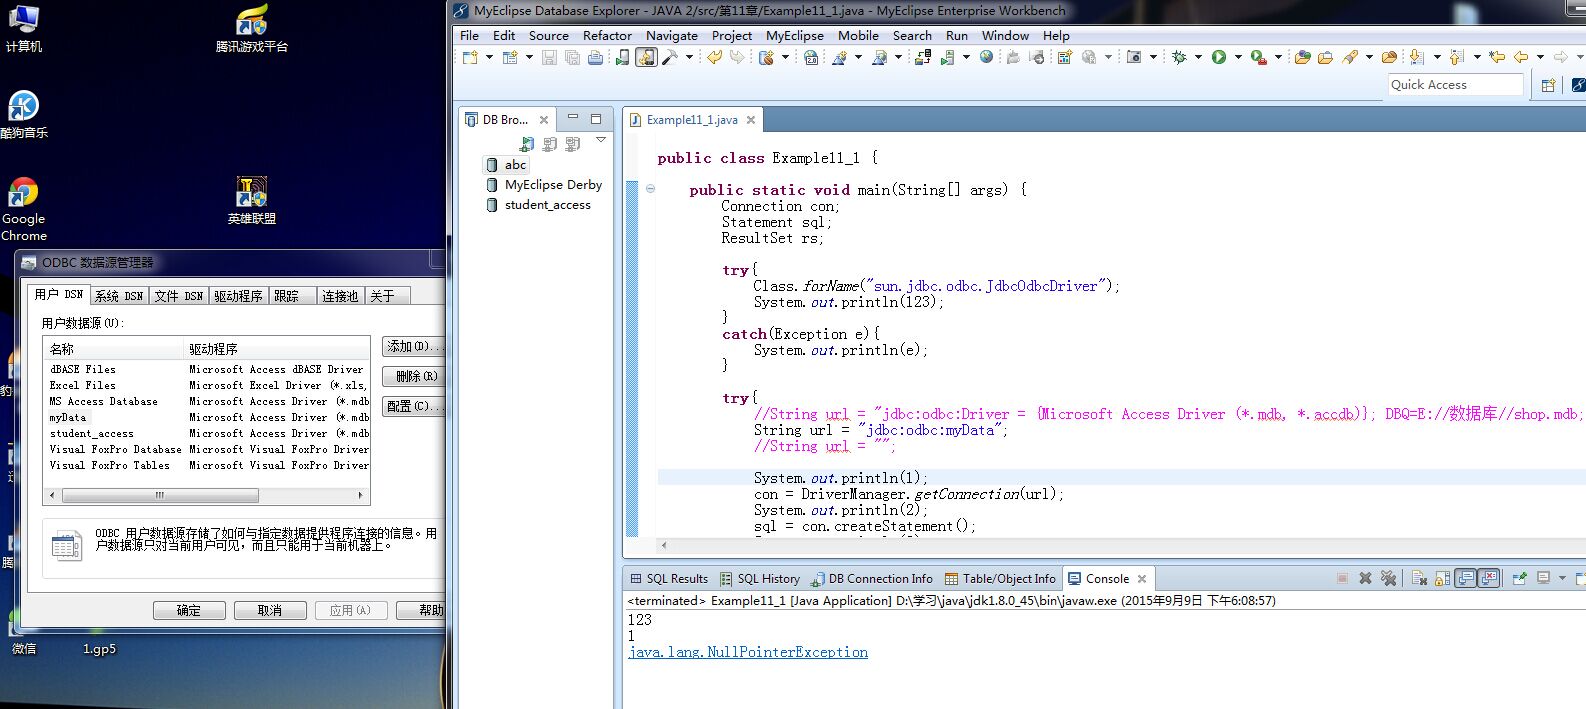1586x709 pixels.
Task: Open Back navigation history dropdown arrow
Action: click(x=1540, y=57)
